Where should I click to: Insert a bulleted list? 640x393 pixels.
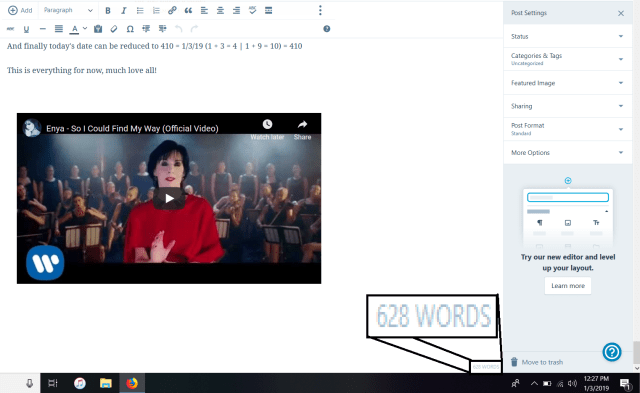click(x=140, y=11)
